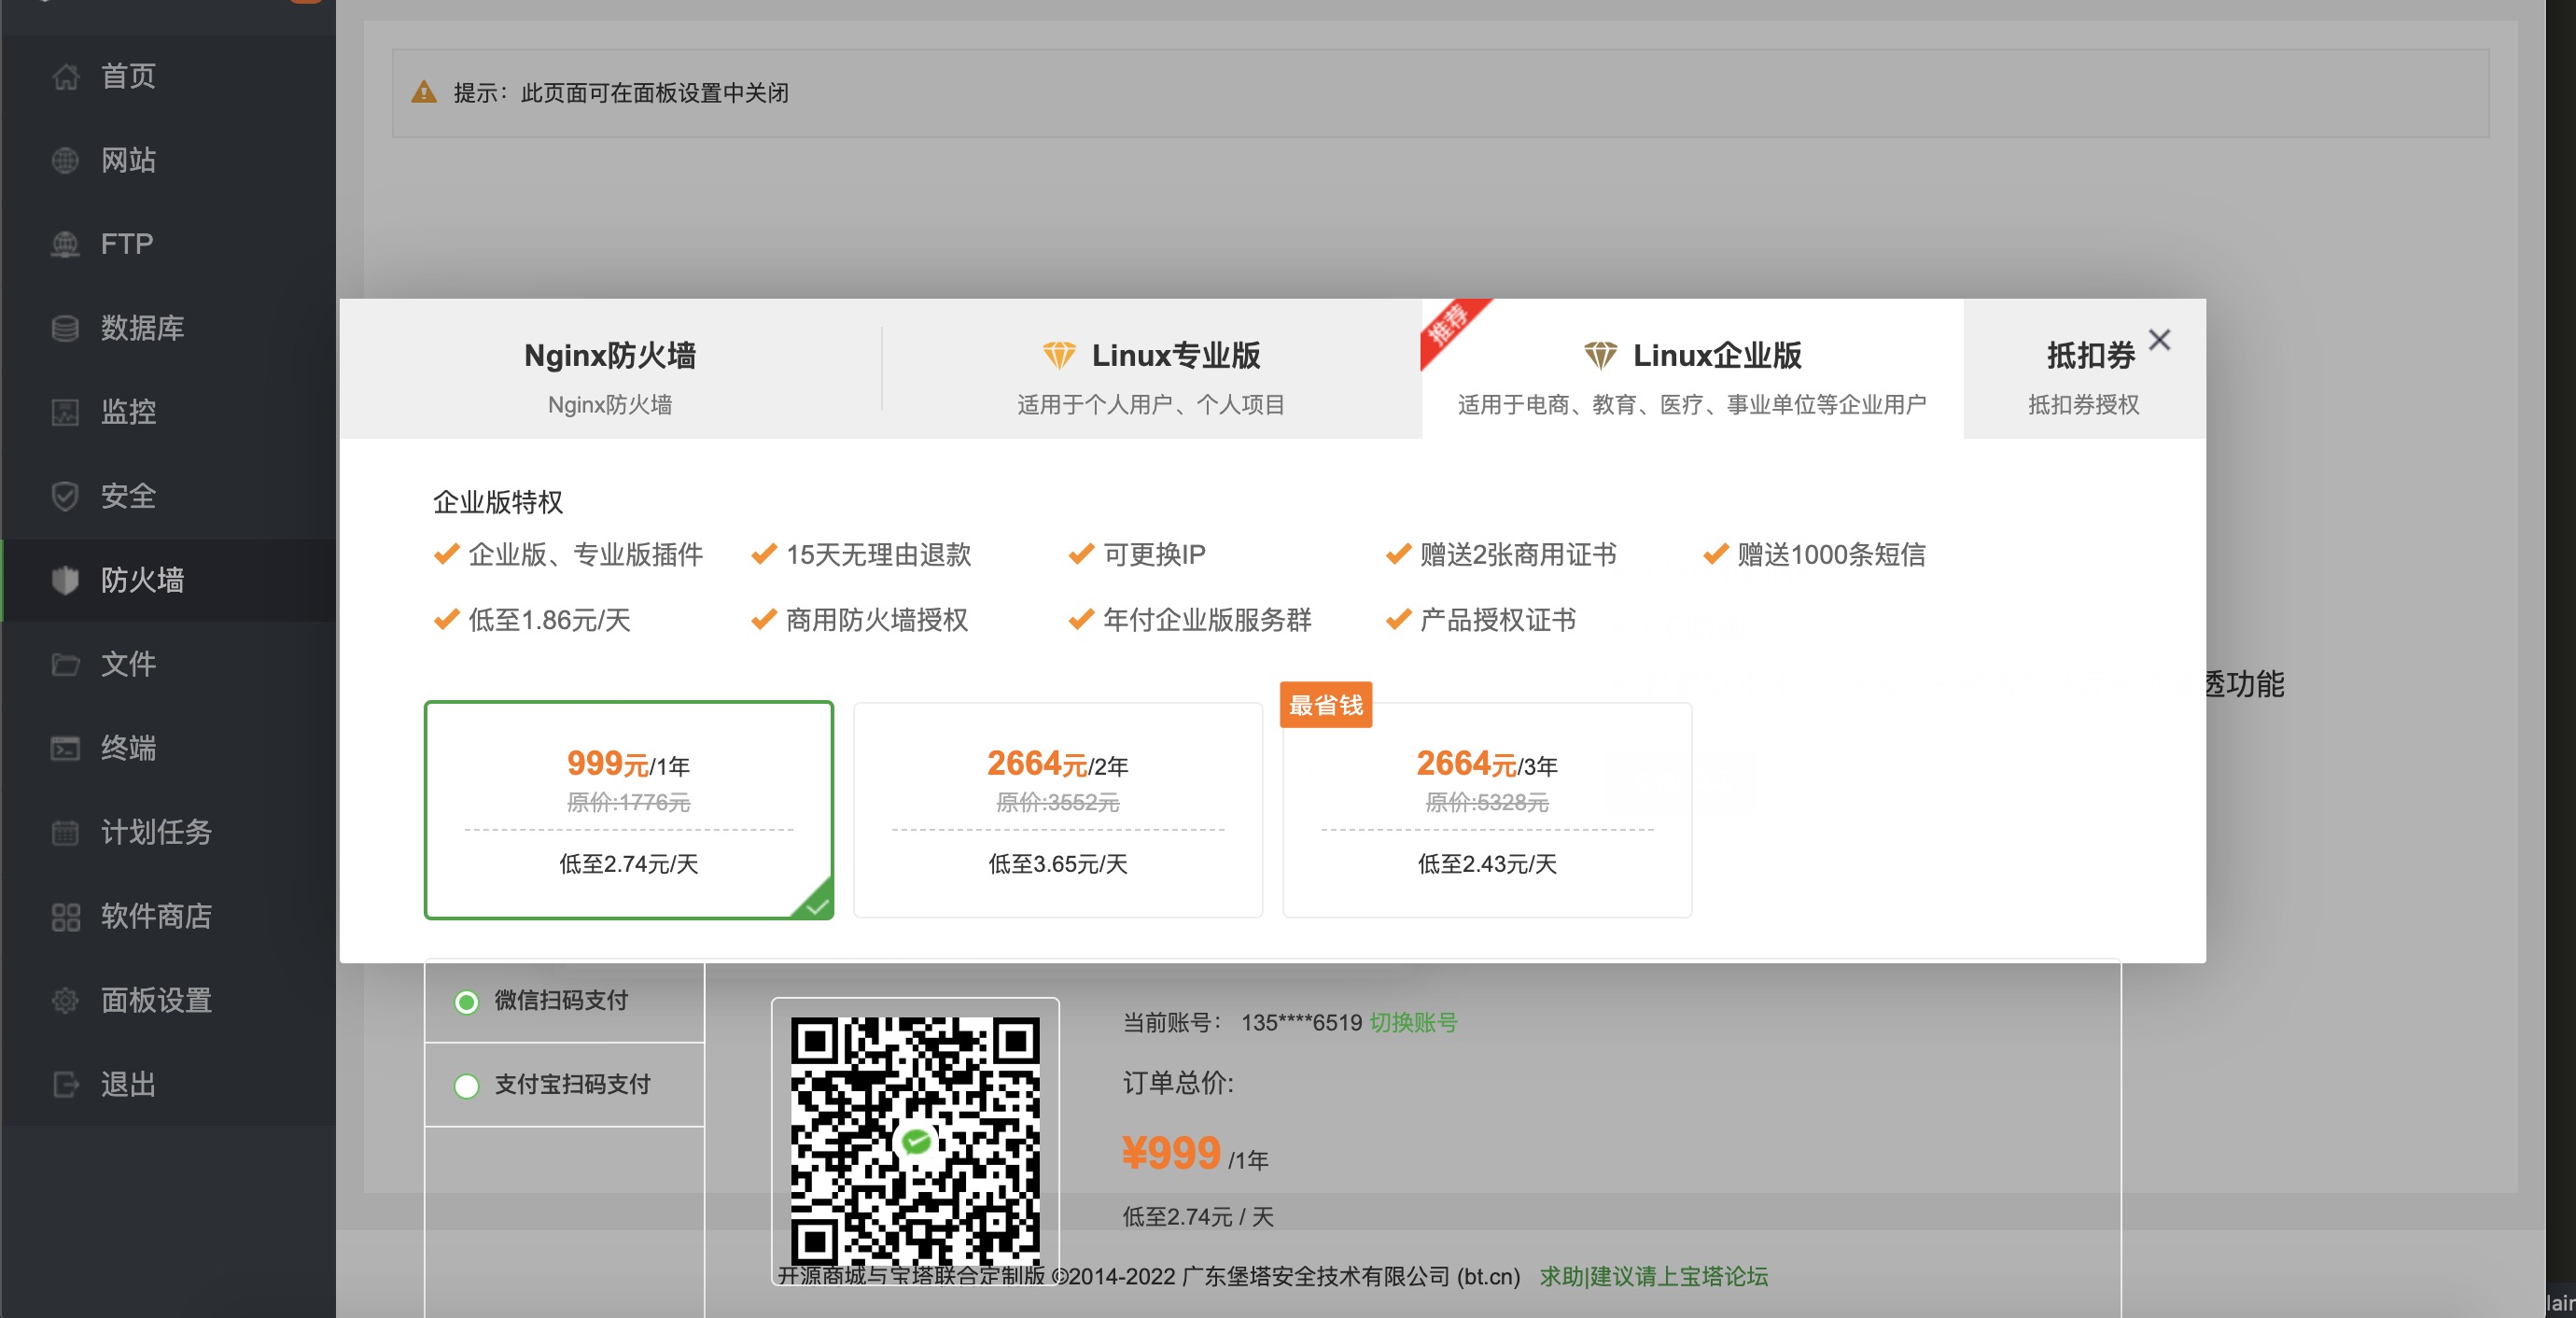Click the monitor chart icon beside 监控
The width and height of the screenshot is (2576, 1318).
point(65,412)
